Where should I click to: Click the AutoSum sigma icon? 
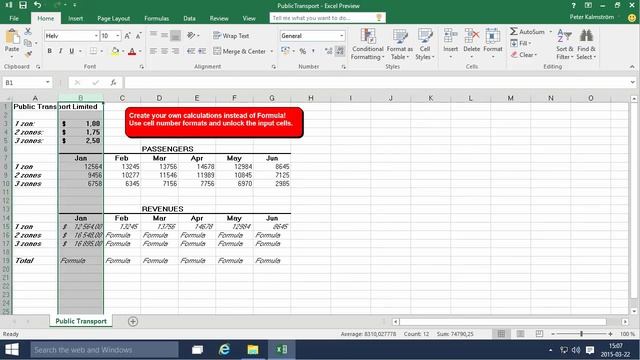pyautogui.click(x=514, y=31)
